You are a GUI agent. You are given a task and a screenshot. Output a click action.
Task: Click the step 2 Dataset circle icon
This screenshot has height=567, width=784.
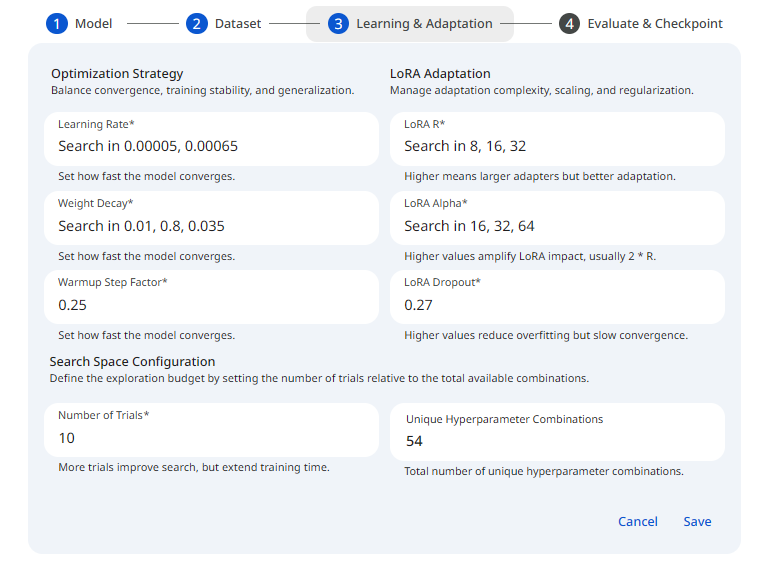(x=197, y=23)
